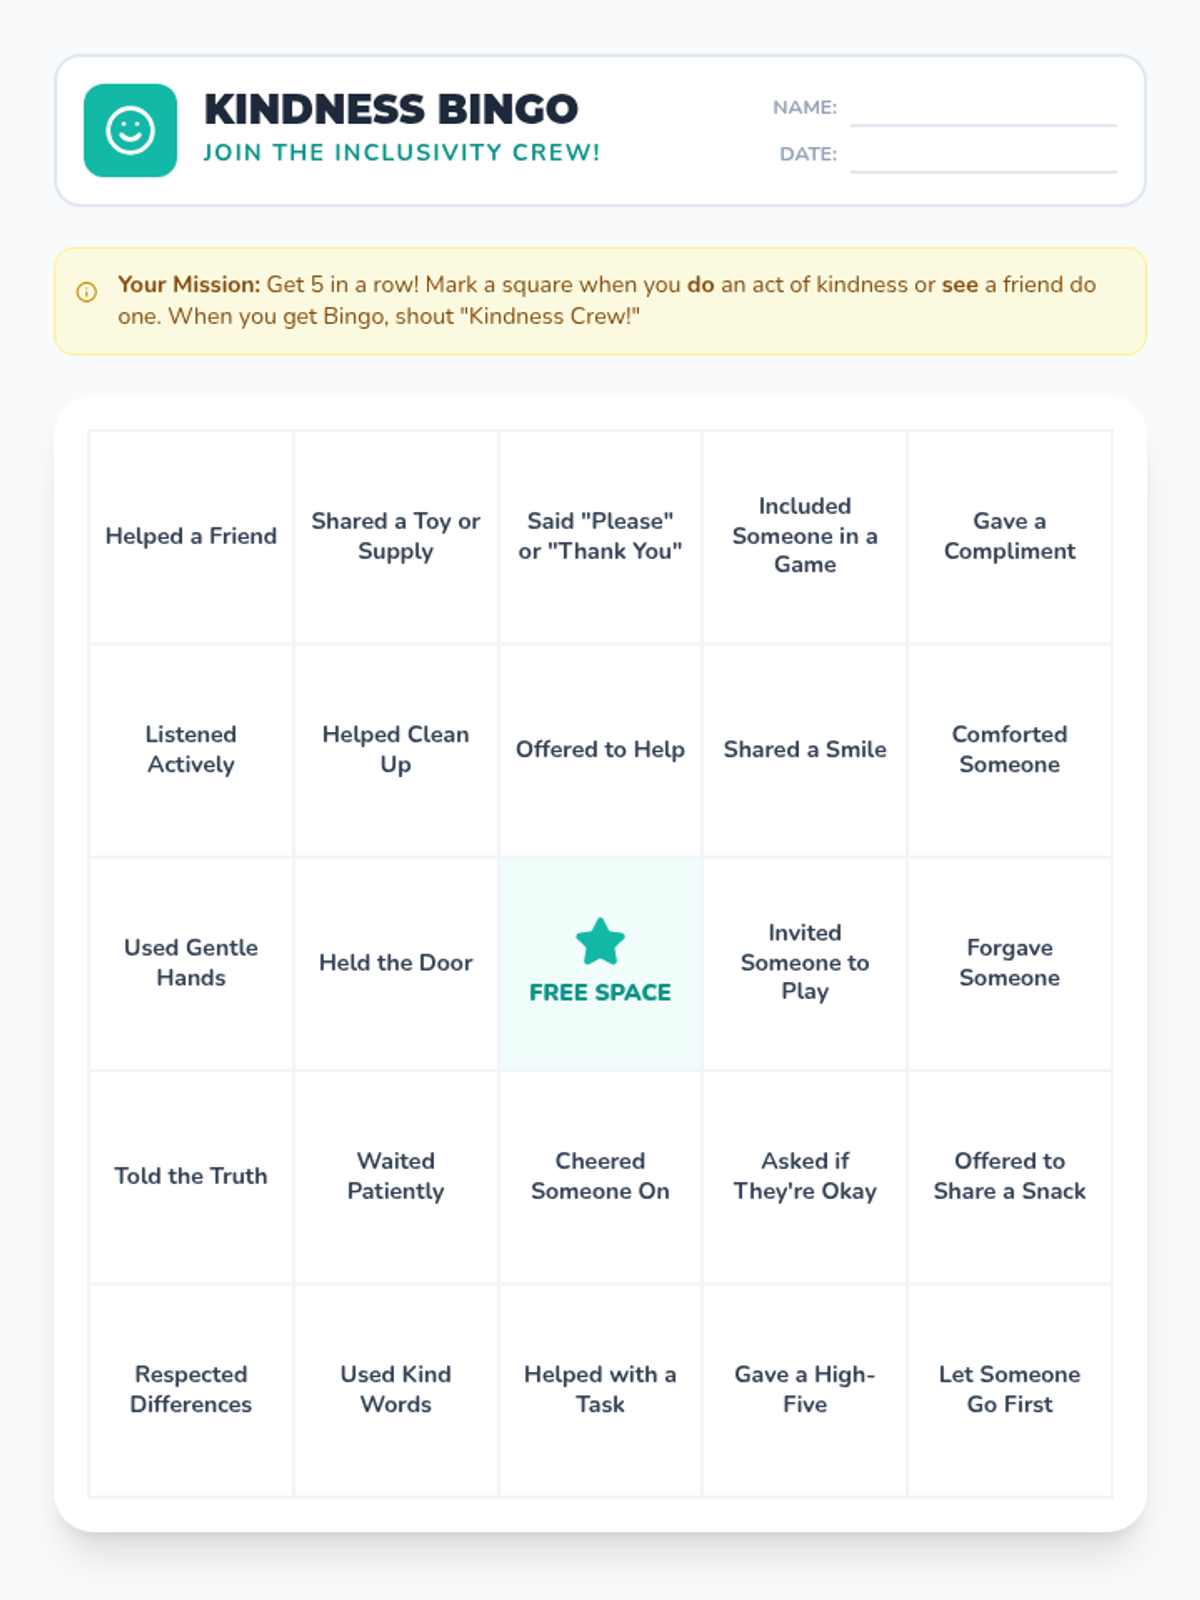Mark the Comforted Someone square
The width and height of the screenshot is (1200, 1600).
point(1010,750)
